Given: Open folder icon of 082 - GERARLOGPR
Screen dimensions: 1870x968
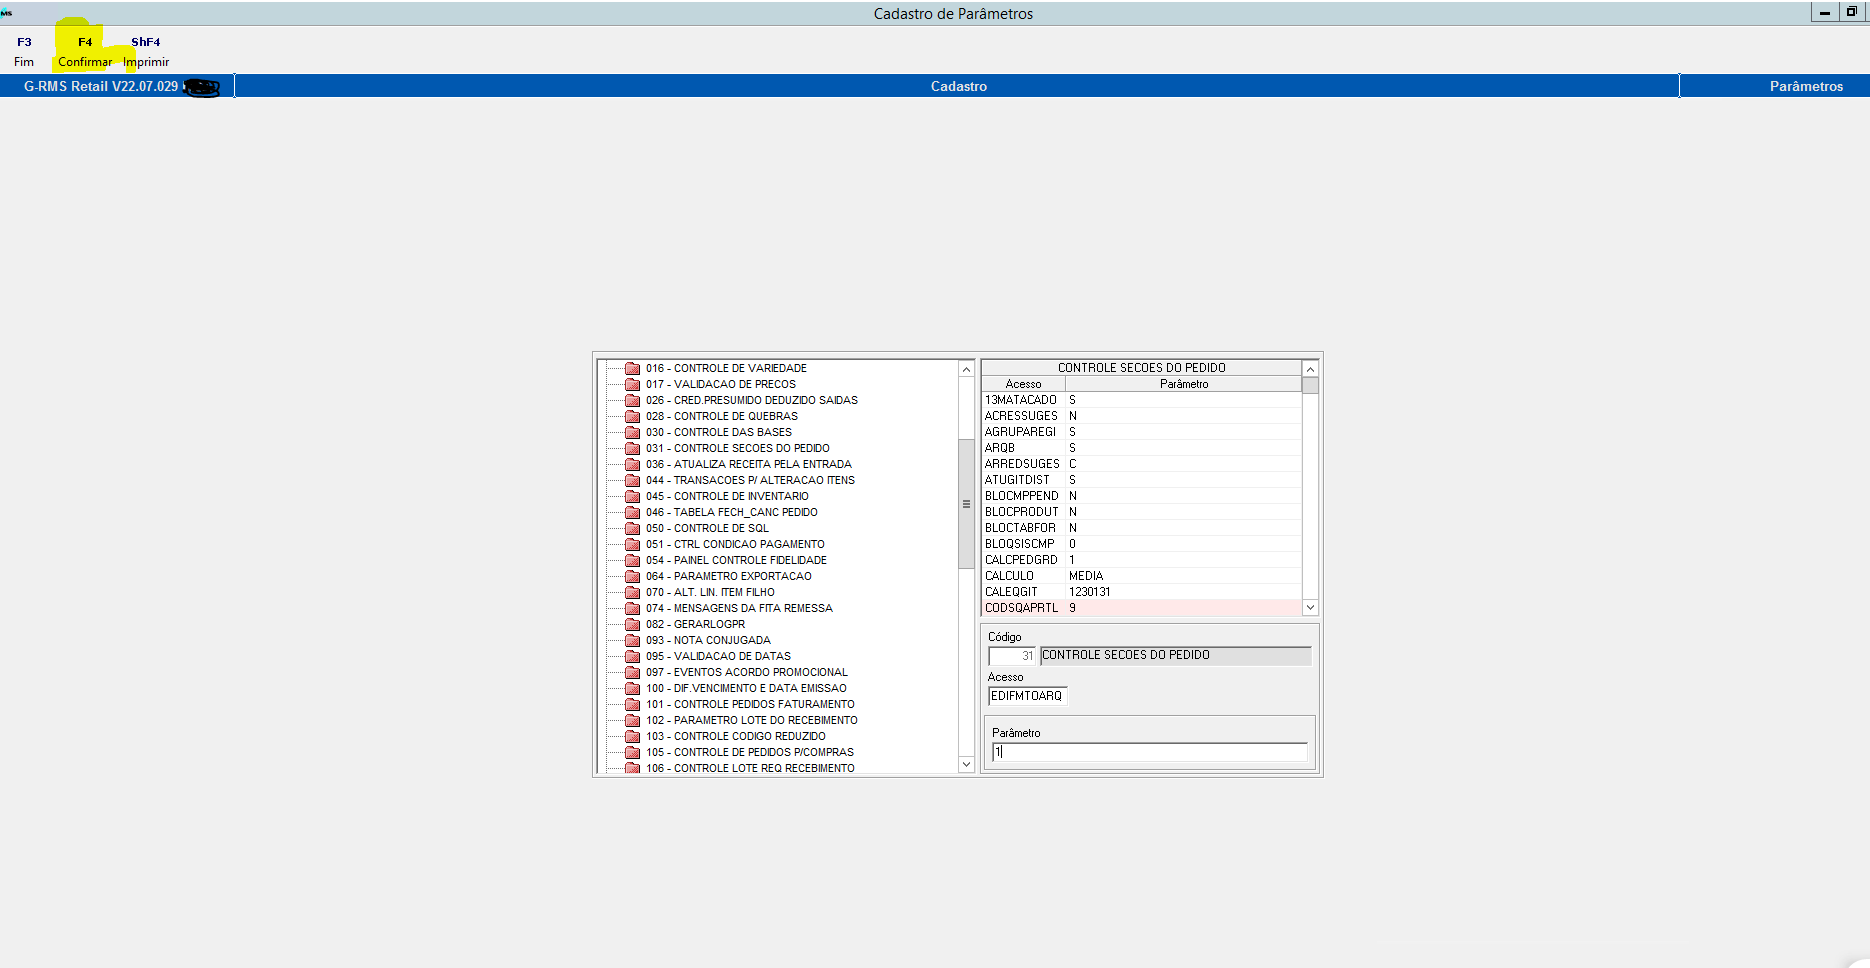Looking at the screenshot, I should pos(632,624).
